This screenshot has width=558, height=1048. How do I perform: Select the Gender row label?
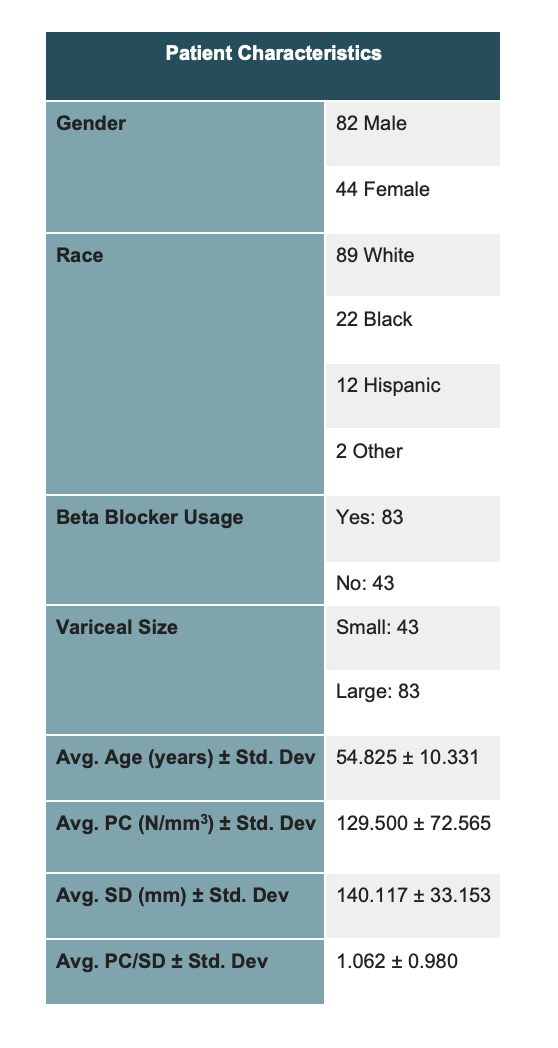coord(185,166)
